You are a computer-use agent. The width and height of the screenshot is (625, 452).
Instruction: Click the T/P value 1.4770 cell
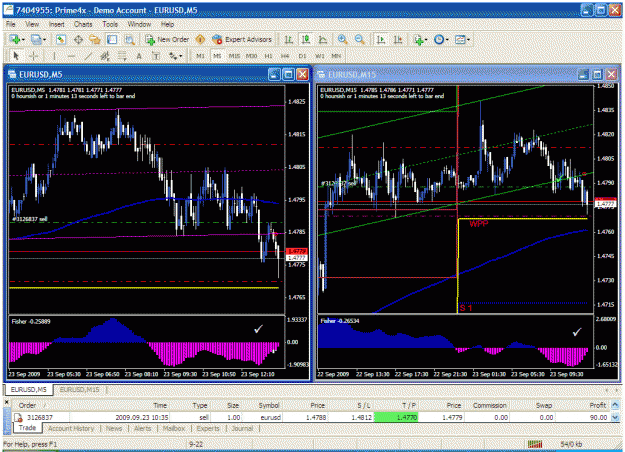coord(396,417)
